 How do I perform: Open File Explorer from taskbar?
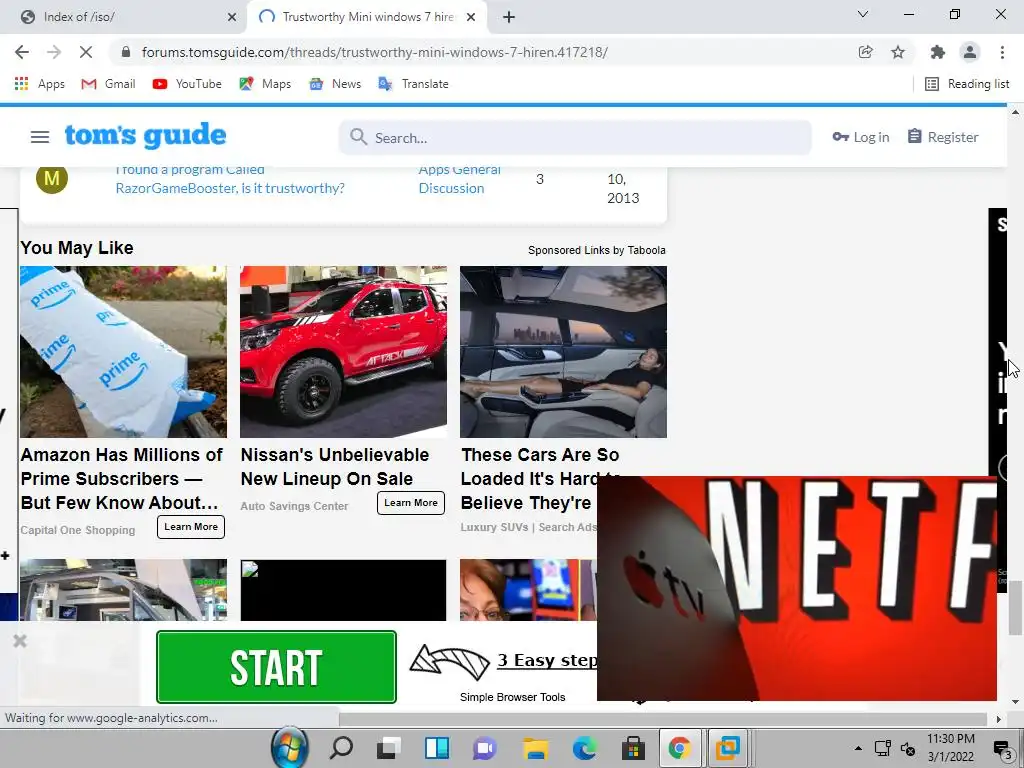click(x=535, y=748)
